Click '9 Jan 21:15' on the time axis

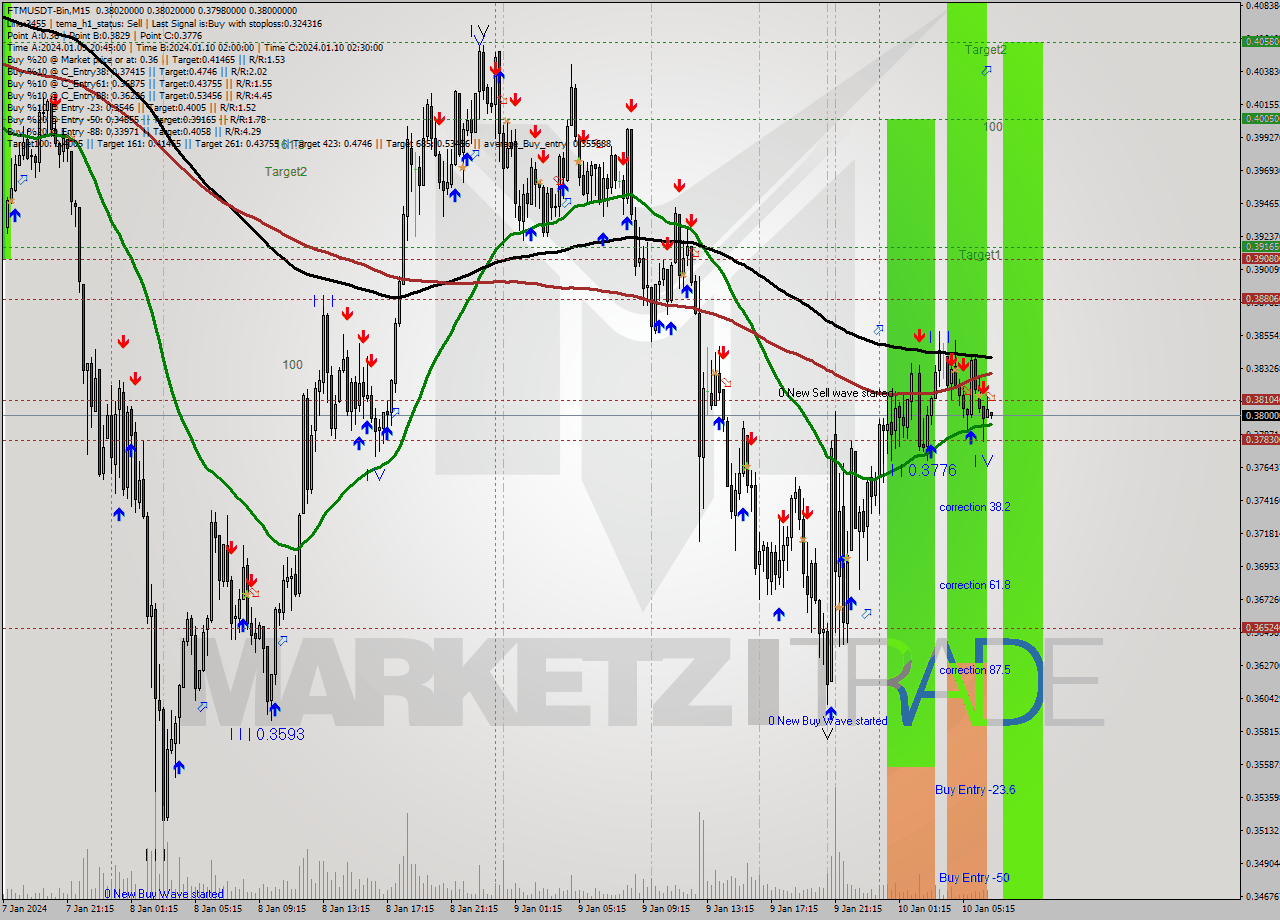click(858, 909)
